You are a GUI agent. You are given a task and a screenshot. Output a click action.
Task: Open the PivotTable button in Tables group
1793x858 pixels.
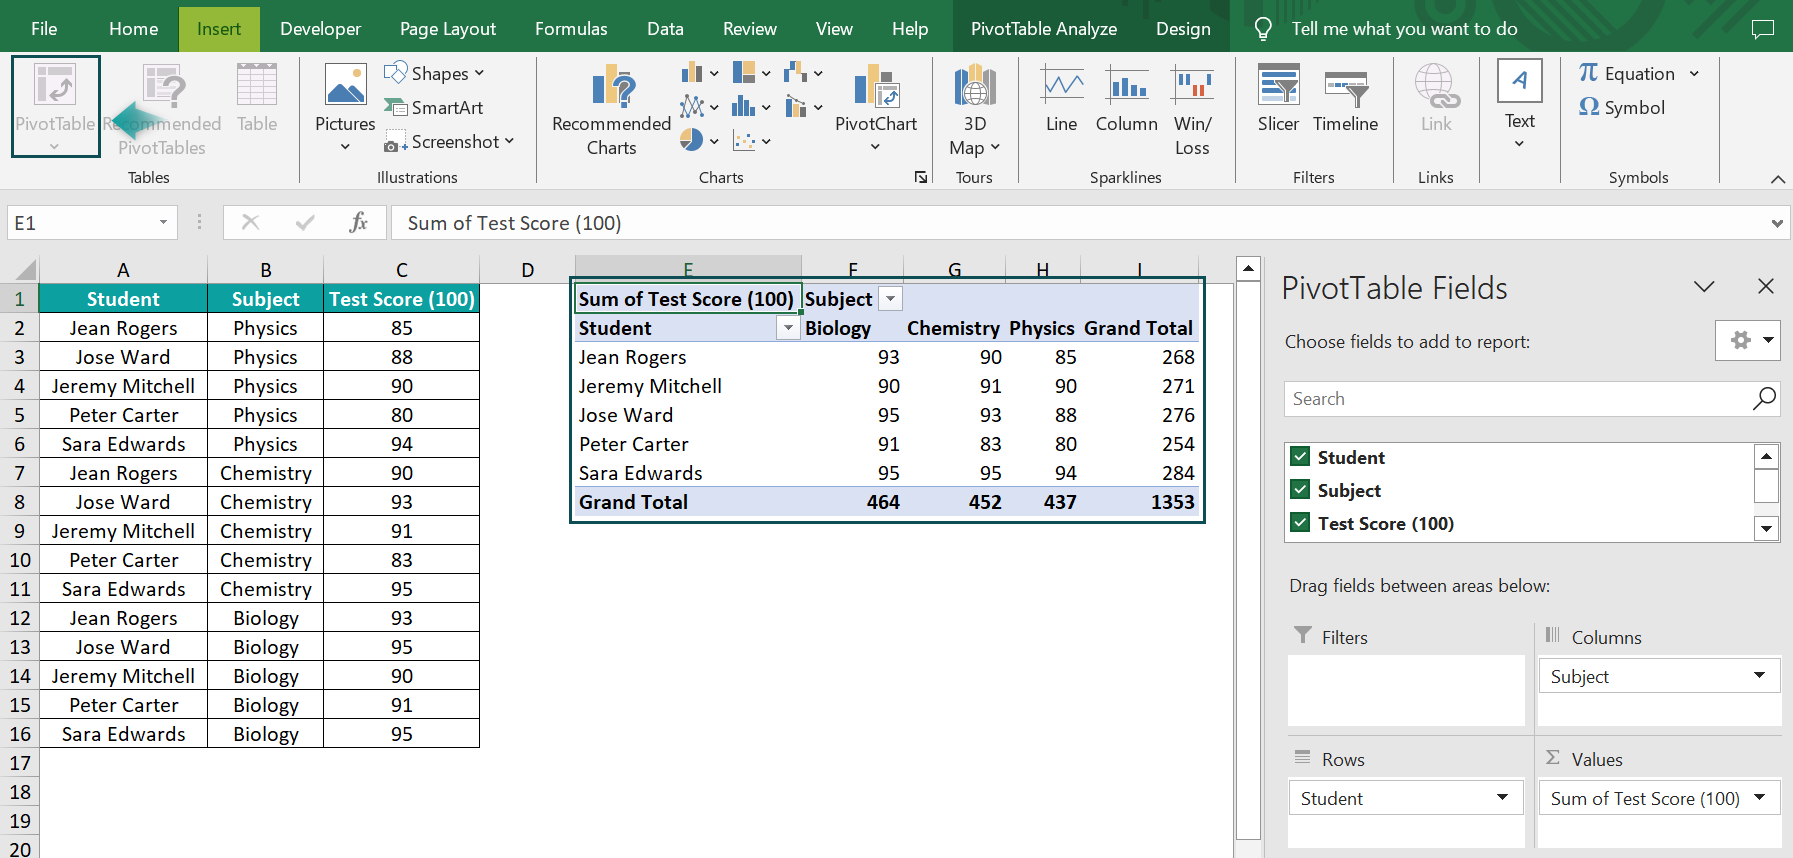tap(55, 106)
